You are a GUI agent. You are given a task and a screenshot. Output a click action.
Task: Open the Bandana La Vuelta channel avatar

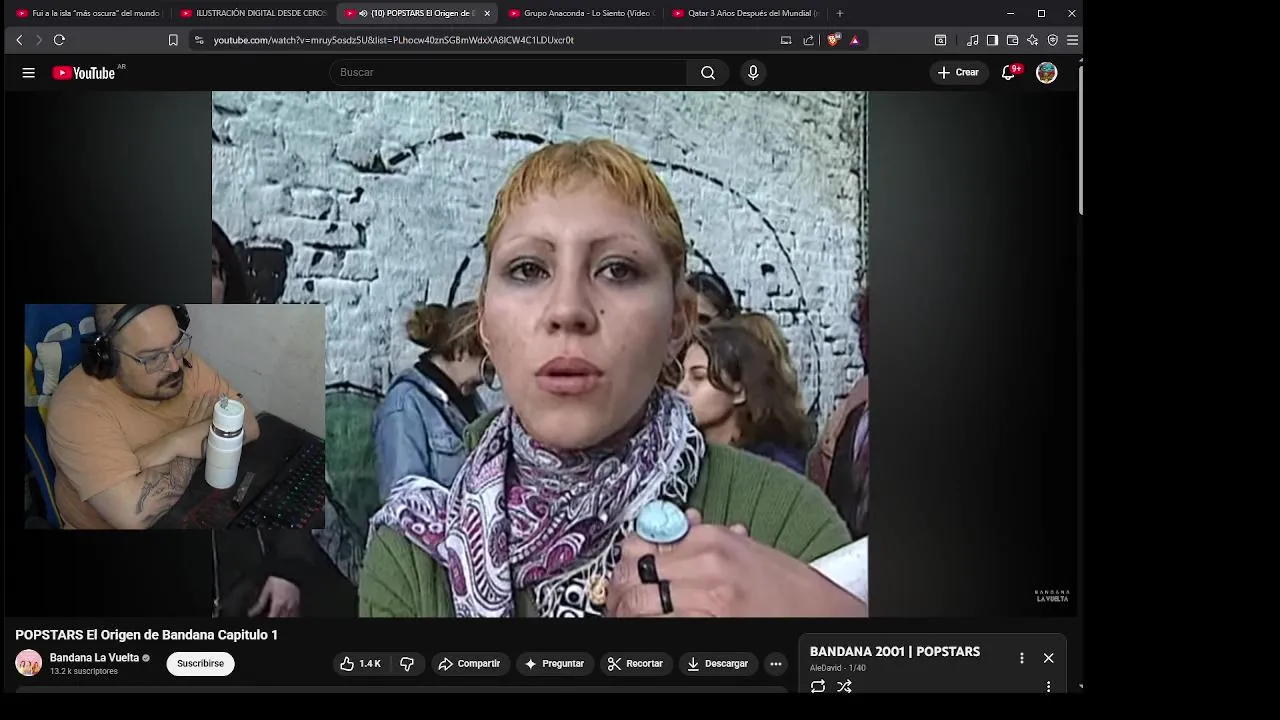pyautogui.click(x=29, y=663)
